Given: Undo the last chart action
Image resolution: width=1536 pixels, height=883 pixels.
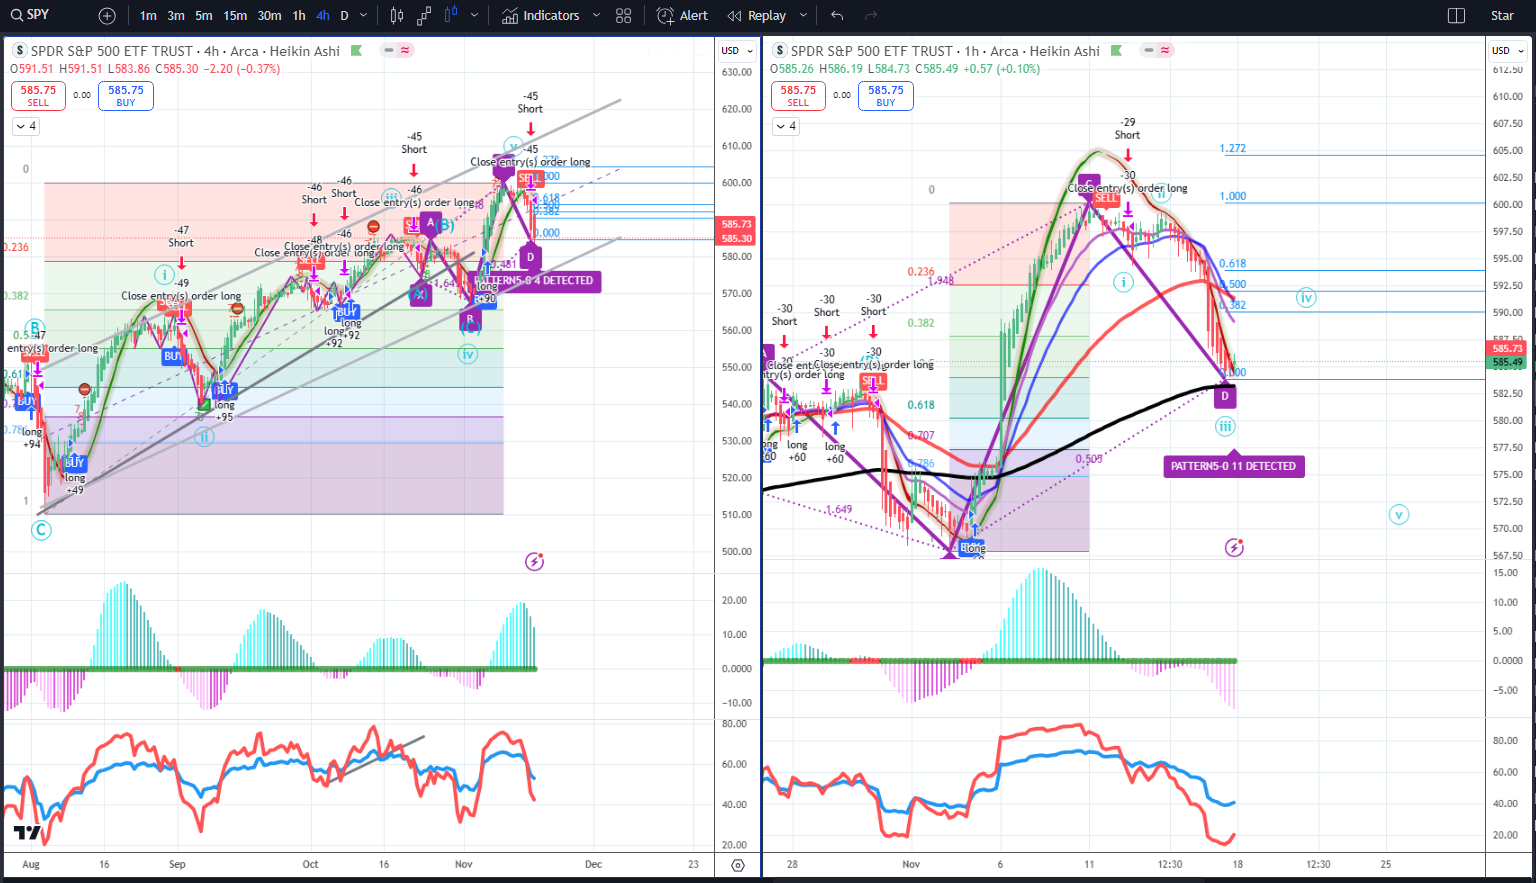Looking at the screenshot, I should pos(837,16).
